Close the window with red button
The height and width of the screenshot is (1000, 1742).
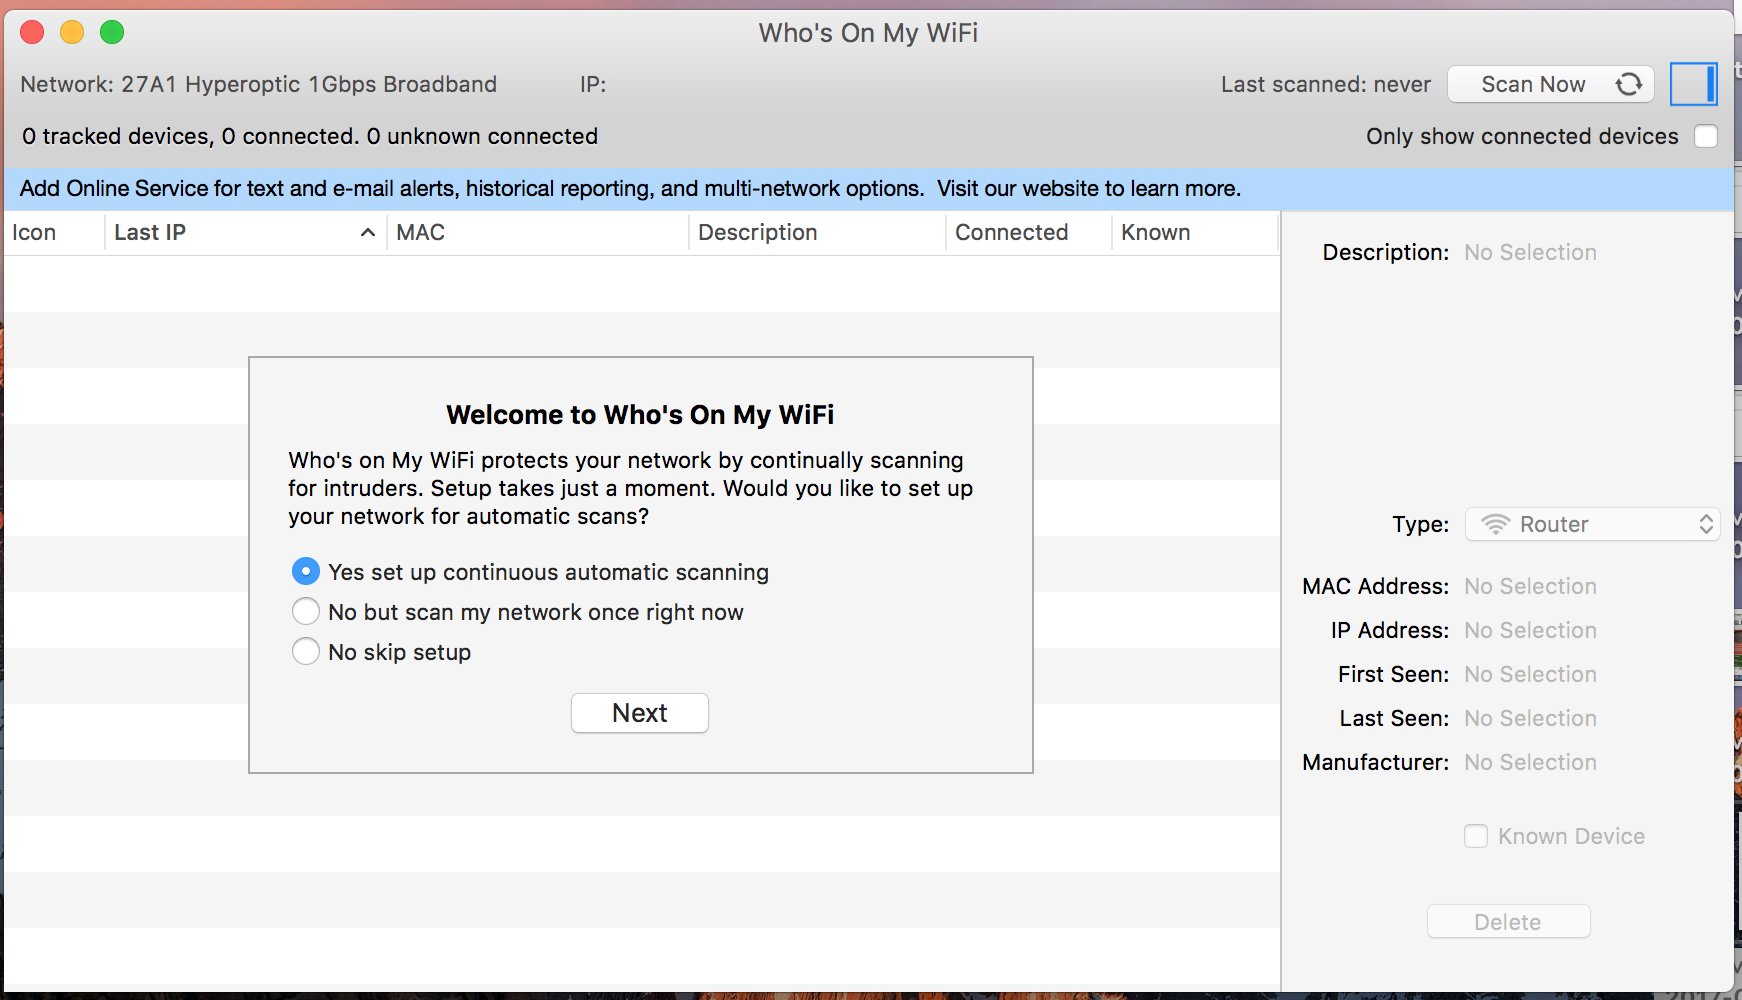click(32, 33)
